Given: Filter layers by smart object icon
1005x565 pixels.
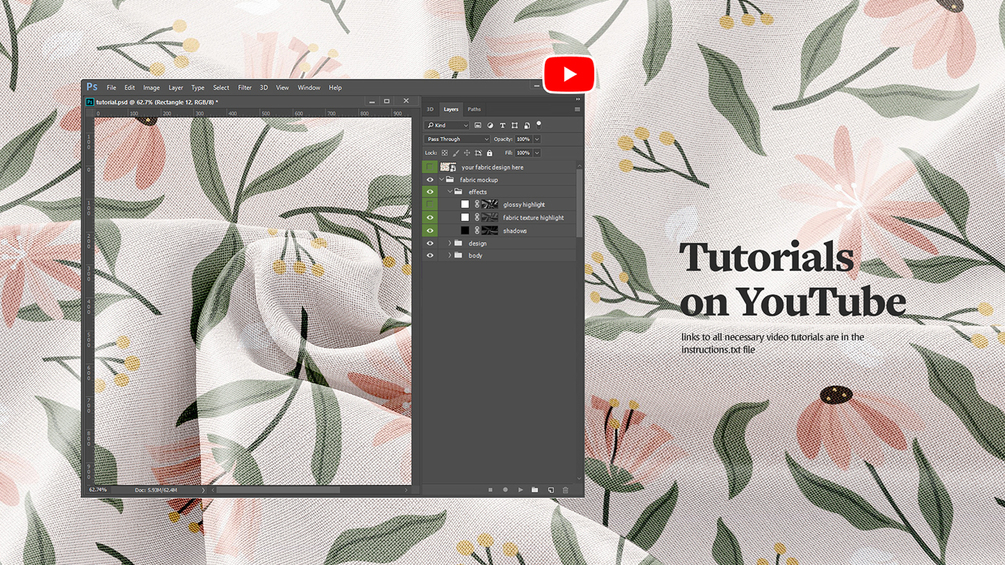Looking at the screenshot, I should coord(527,126).
